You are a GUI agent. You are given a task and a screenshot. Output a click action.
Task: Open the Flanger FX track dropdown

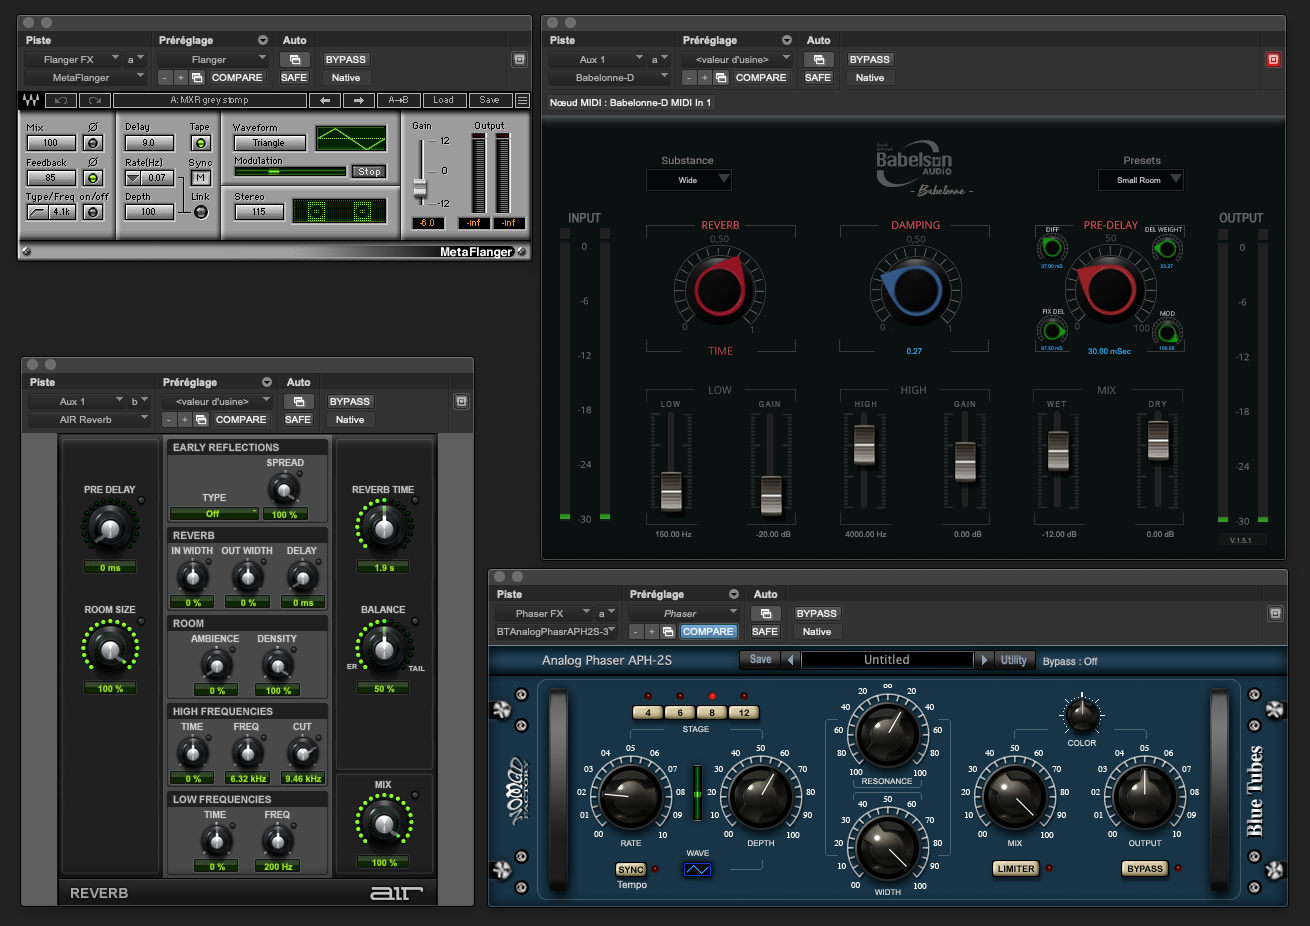click(x=72, y=60)
